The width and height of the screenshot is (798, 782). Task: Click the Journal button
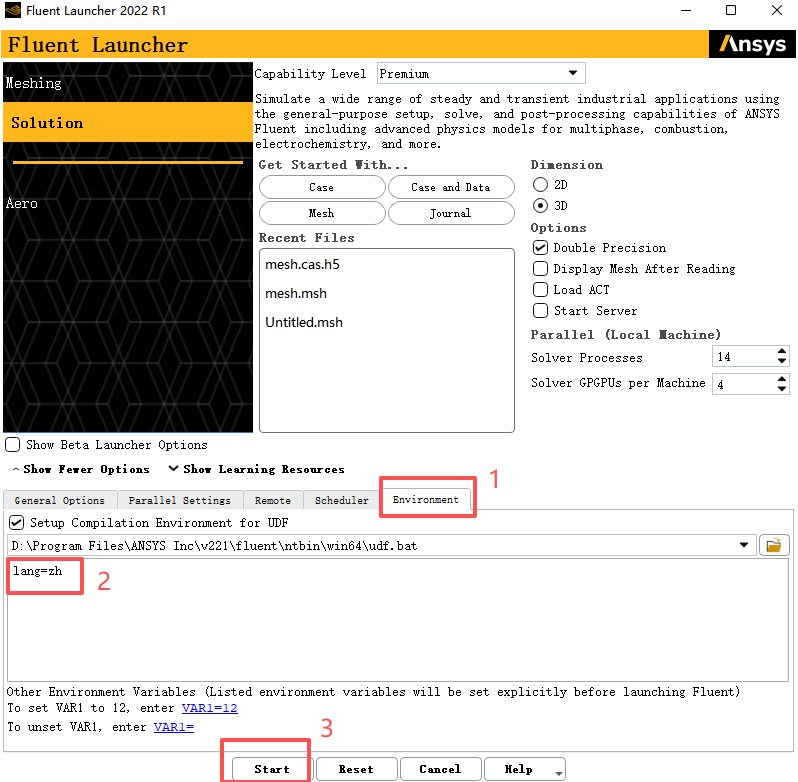[451, 213]
